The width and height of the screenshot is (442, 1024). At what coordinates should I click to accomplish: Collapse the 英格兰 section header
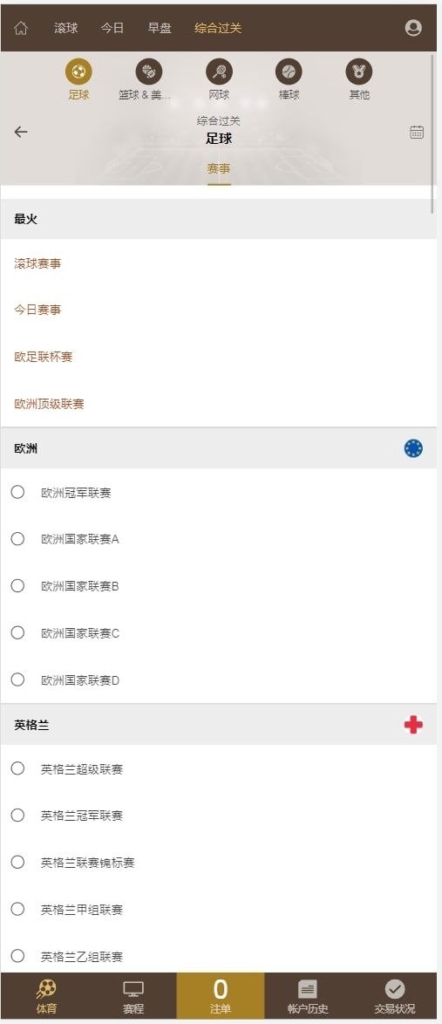(x=219, y=725)
